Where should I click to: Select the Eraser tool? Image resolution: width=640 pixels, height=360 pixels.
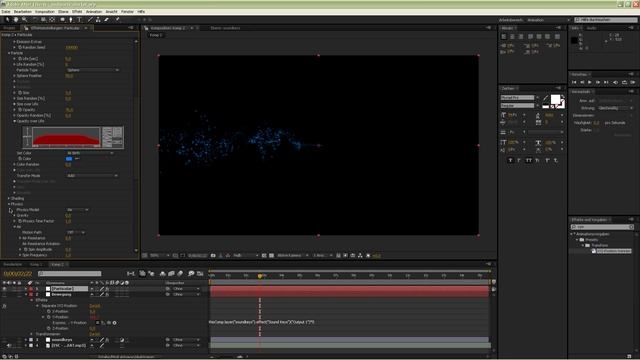(107, 19)
